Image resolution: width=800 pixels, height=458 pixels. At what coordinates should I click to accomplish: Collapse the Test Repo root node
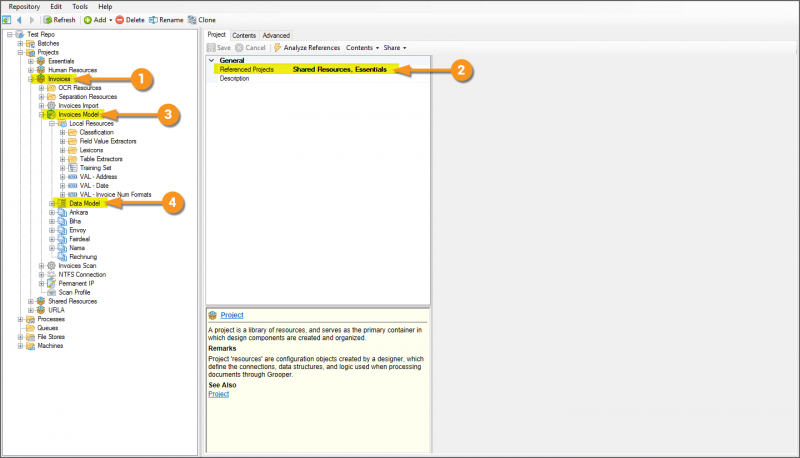9,34
